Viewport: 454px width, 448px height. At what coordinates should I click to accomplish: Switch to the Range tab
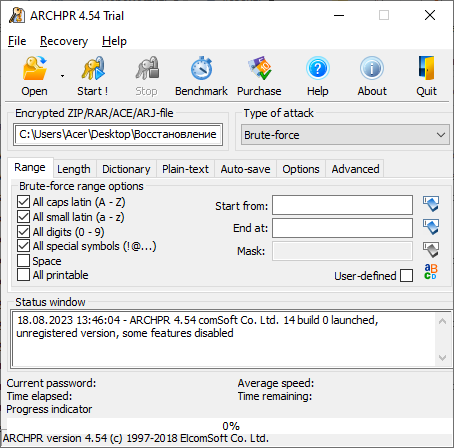[x=30, y=167]
